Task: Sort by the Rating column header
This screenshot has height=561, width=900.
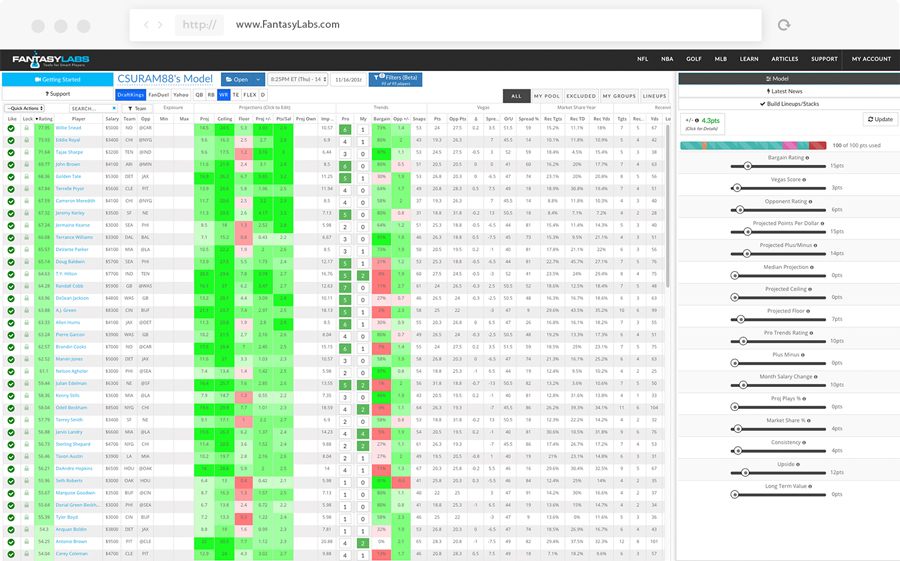Action: tap(44, 119)
